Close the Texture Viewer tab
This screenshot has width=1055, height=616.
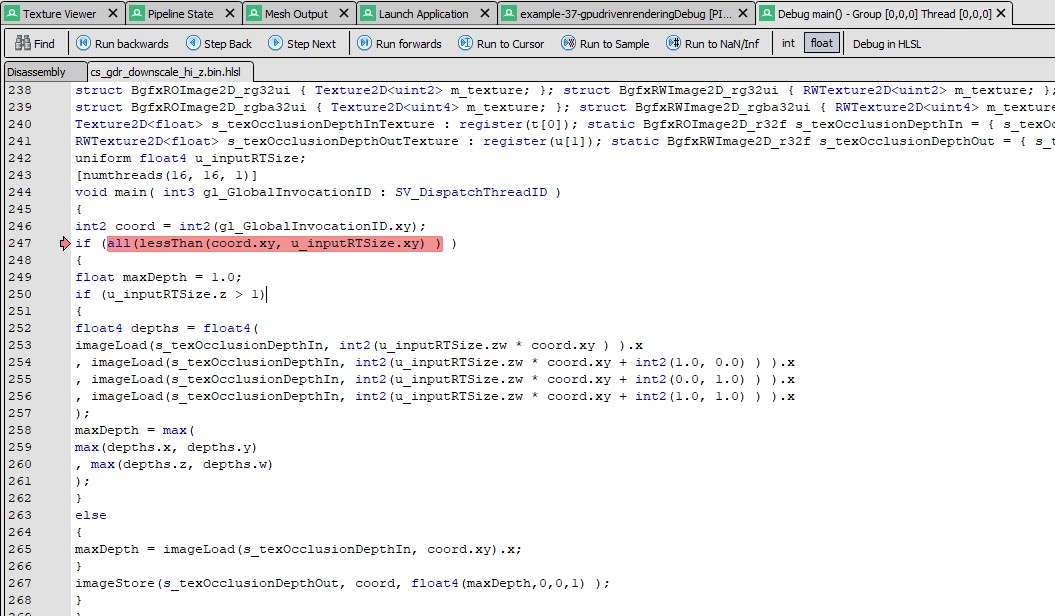[110, 14]
